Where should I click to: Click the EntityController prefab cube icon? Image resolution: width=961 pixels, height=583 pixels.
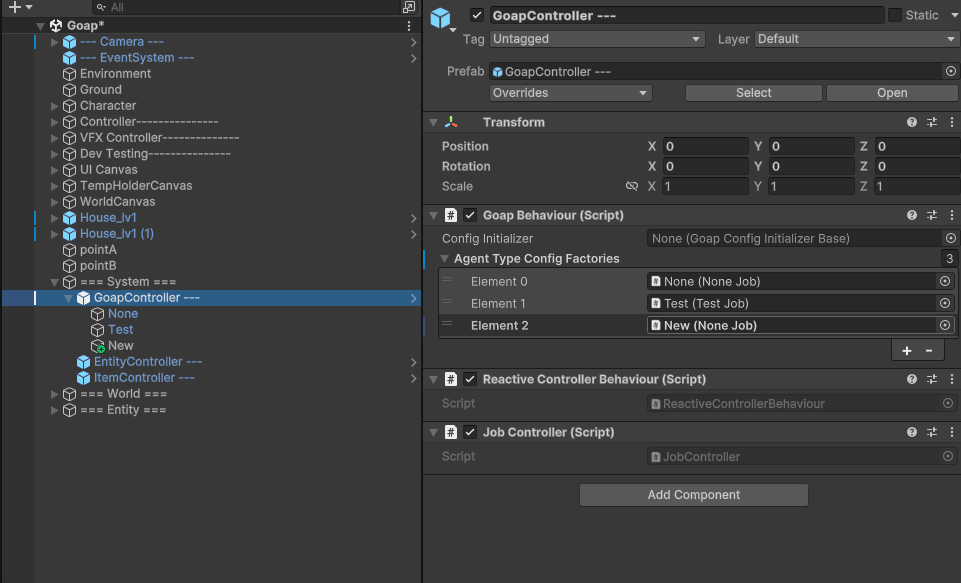83,362
